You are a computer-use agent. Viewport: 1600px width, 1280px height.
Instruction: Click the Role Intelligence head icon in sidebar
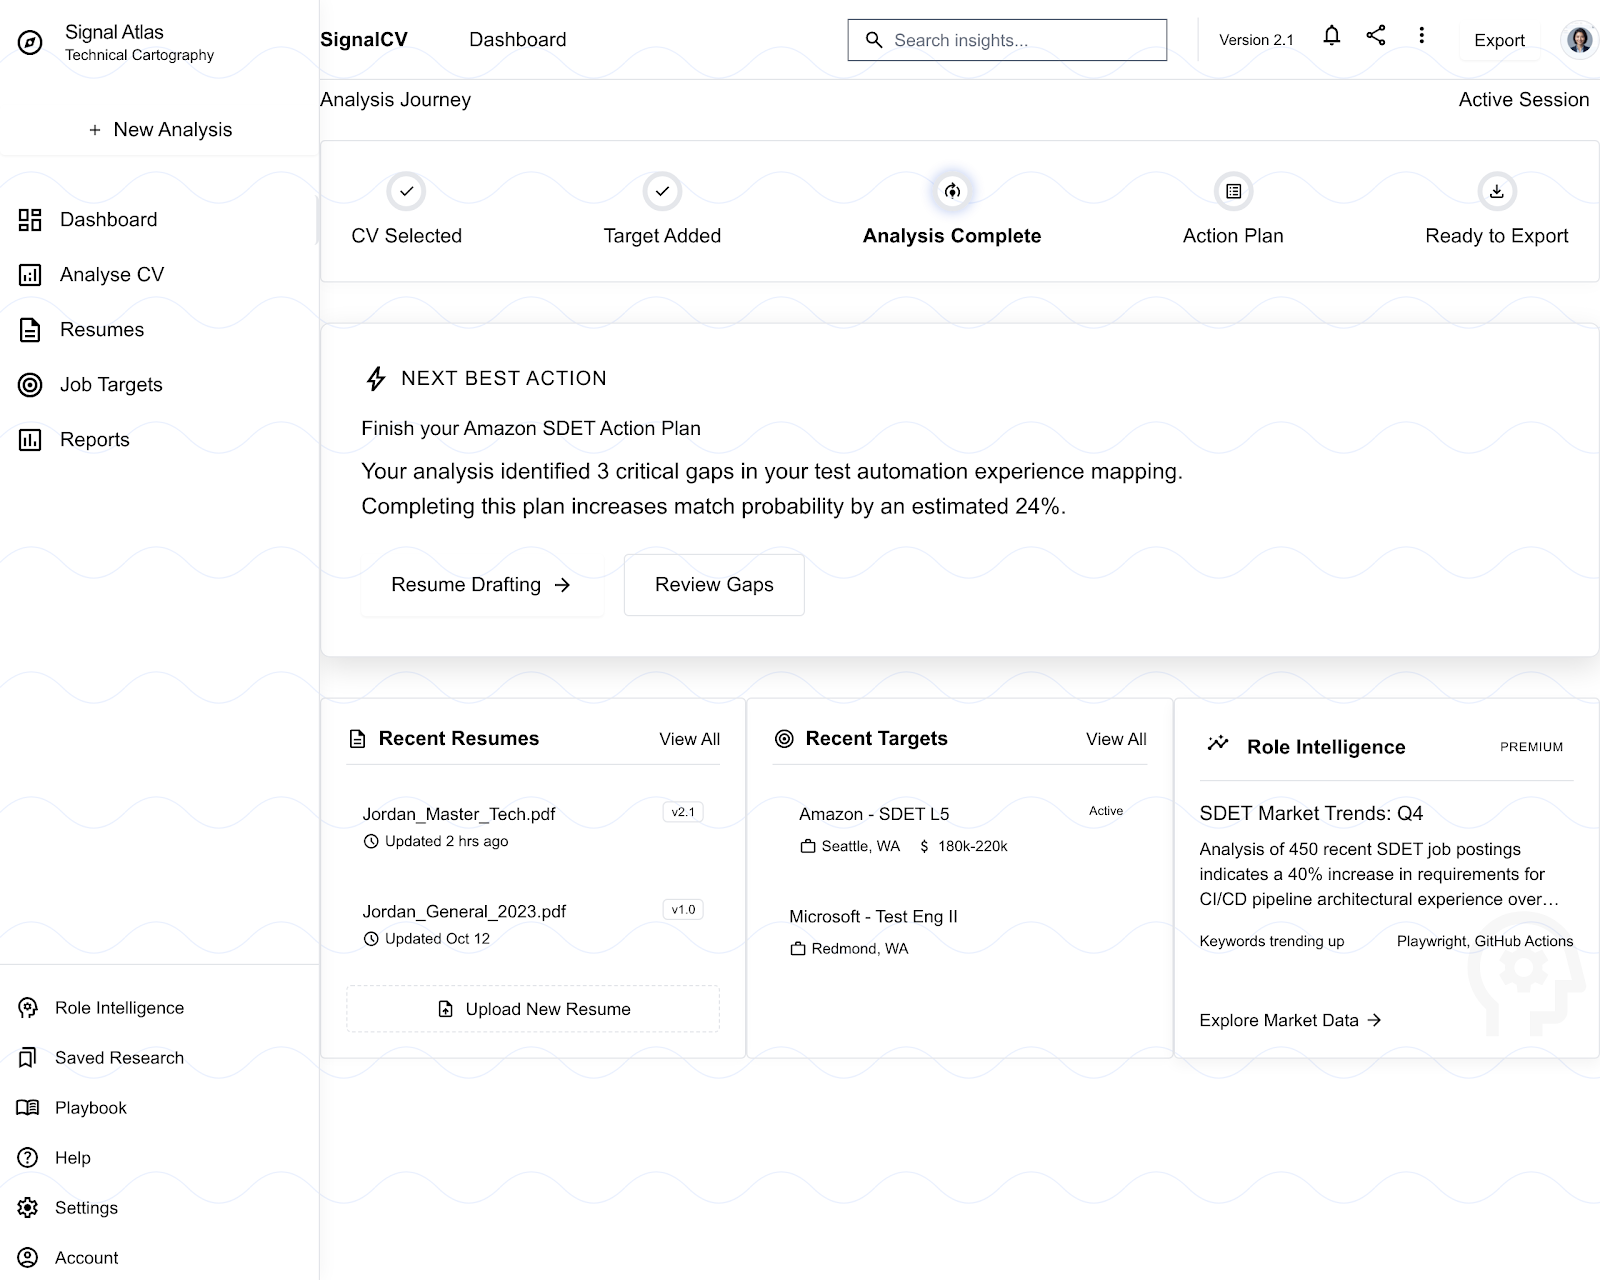click(28, 1008)
